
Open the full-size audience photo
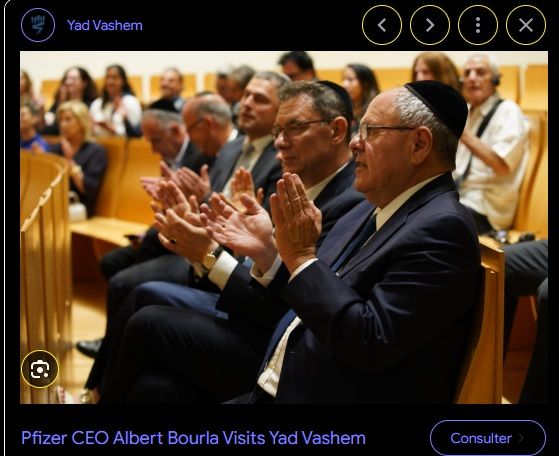pyautogui.click(x=284, y=227)
